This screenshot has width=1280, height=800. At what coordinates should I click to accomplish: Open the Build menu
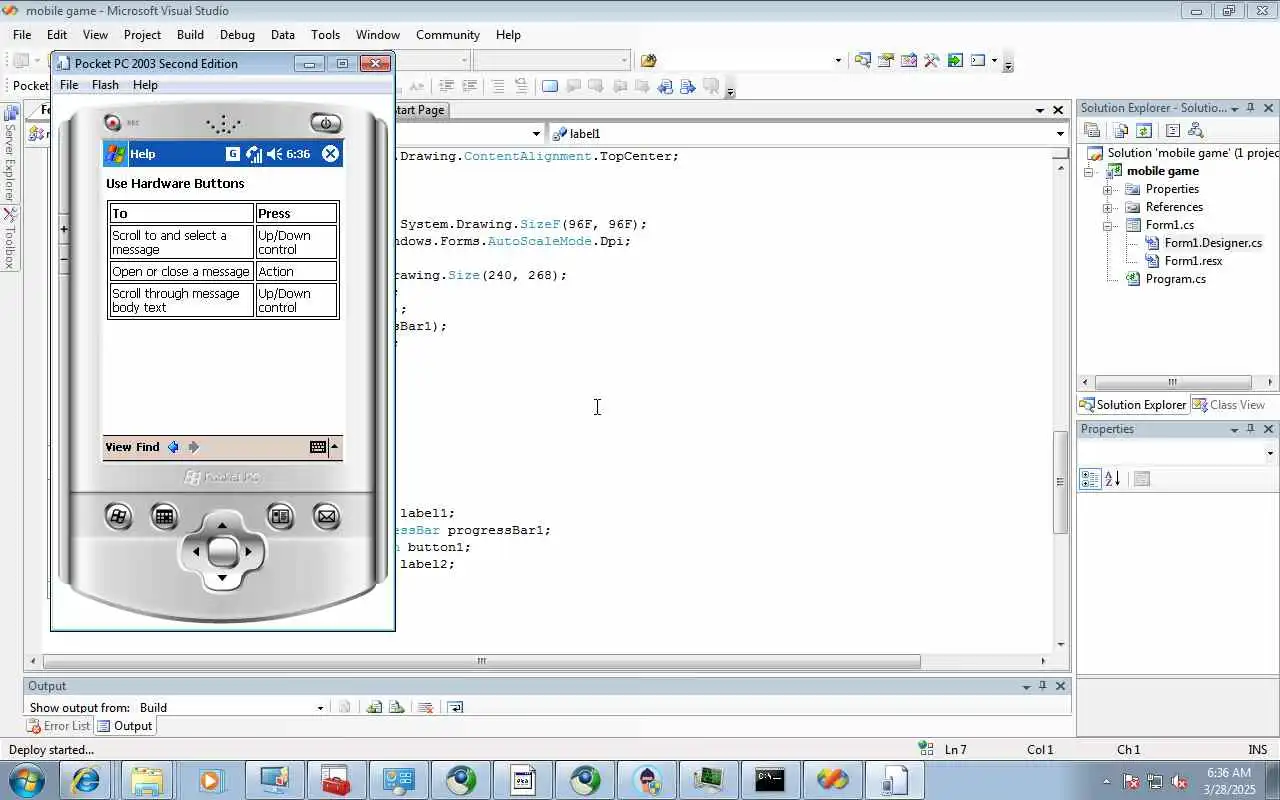pos(190,34)
